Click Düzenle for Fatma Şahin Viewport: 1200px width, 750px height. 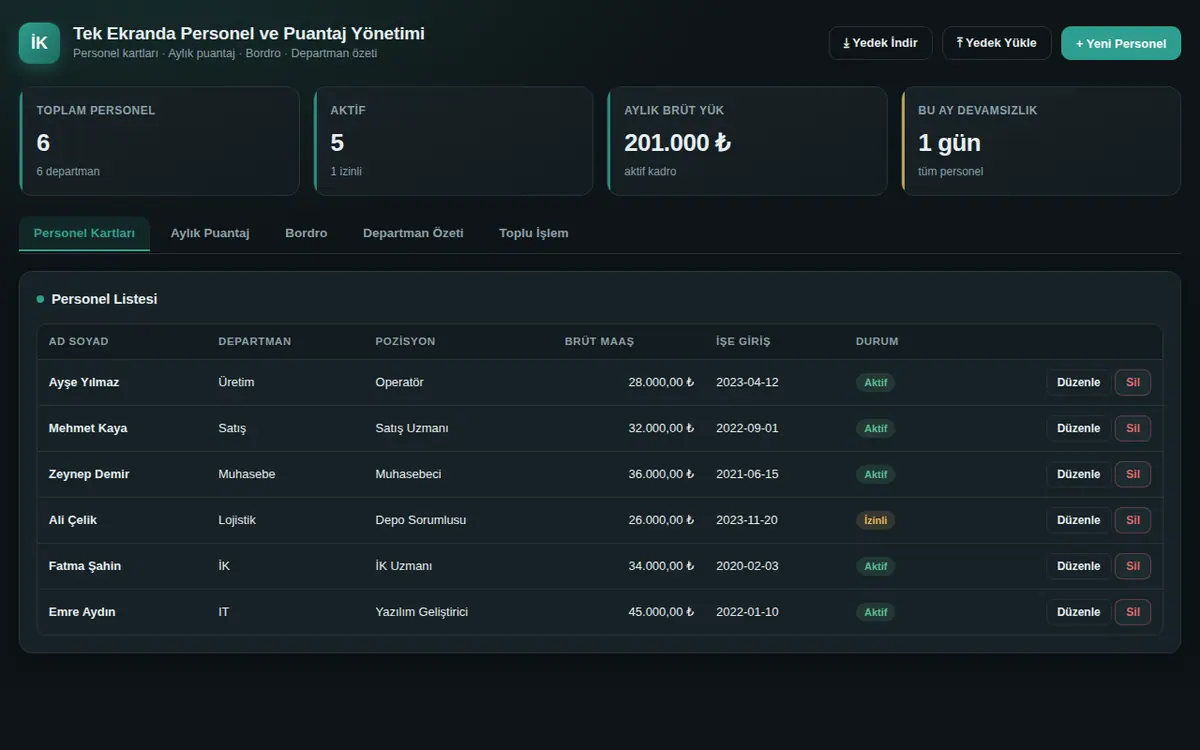pos(1078,566)
